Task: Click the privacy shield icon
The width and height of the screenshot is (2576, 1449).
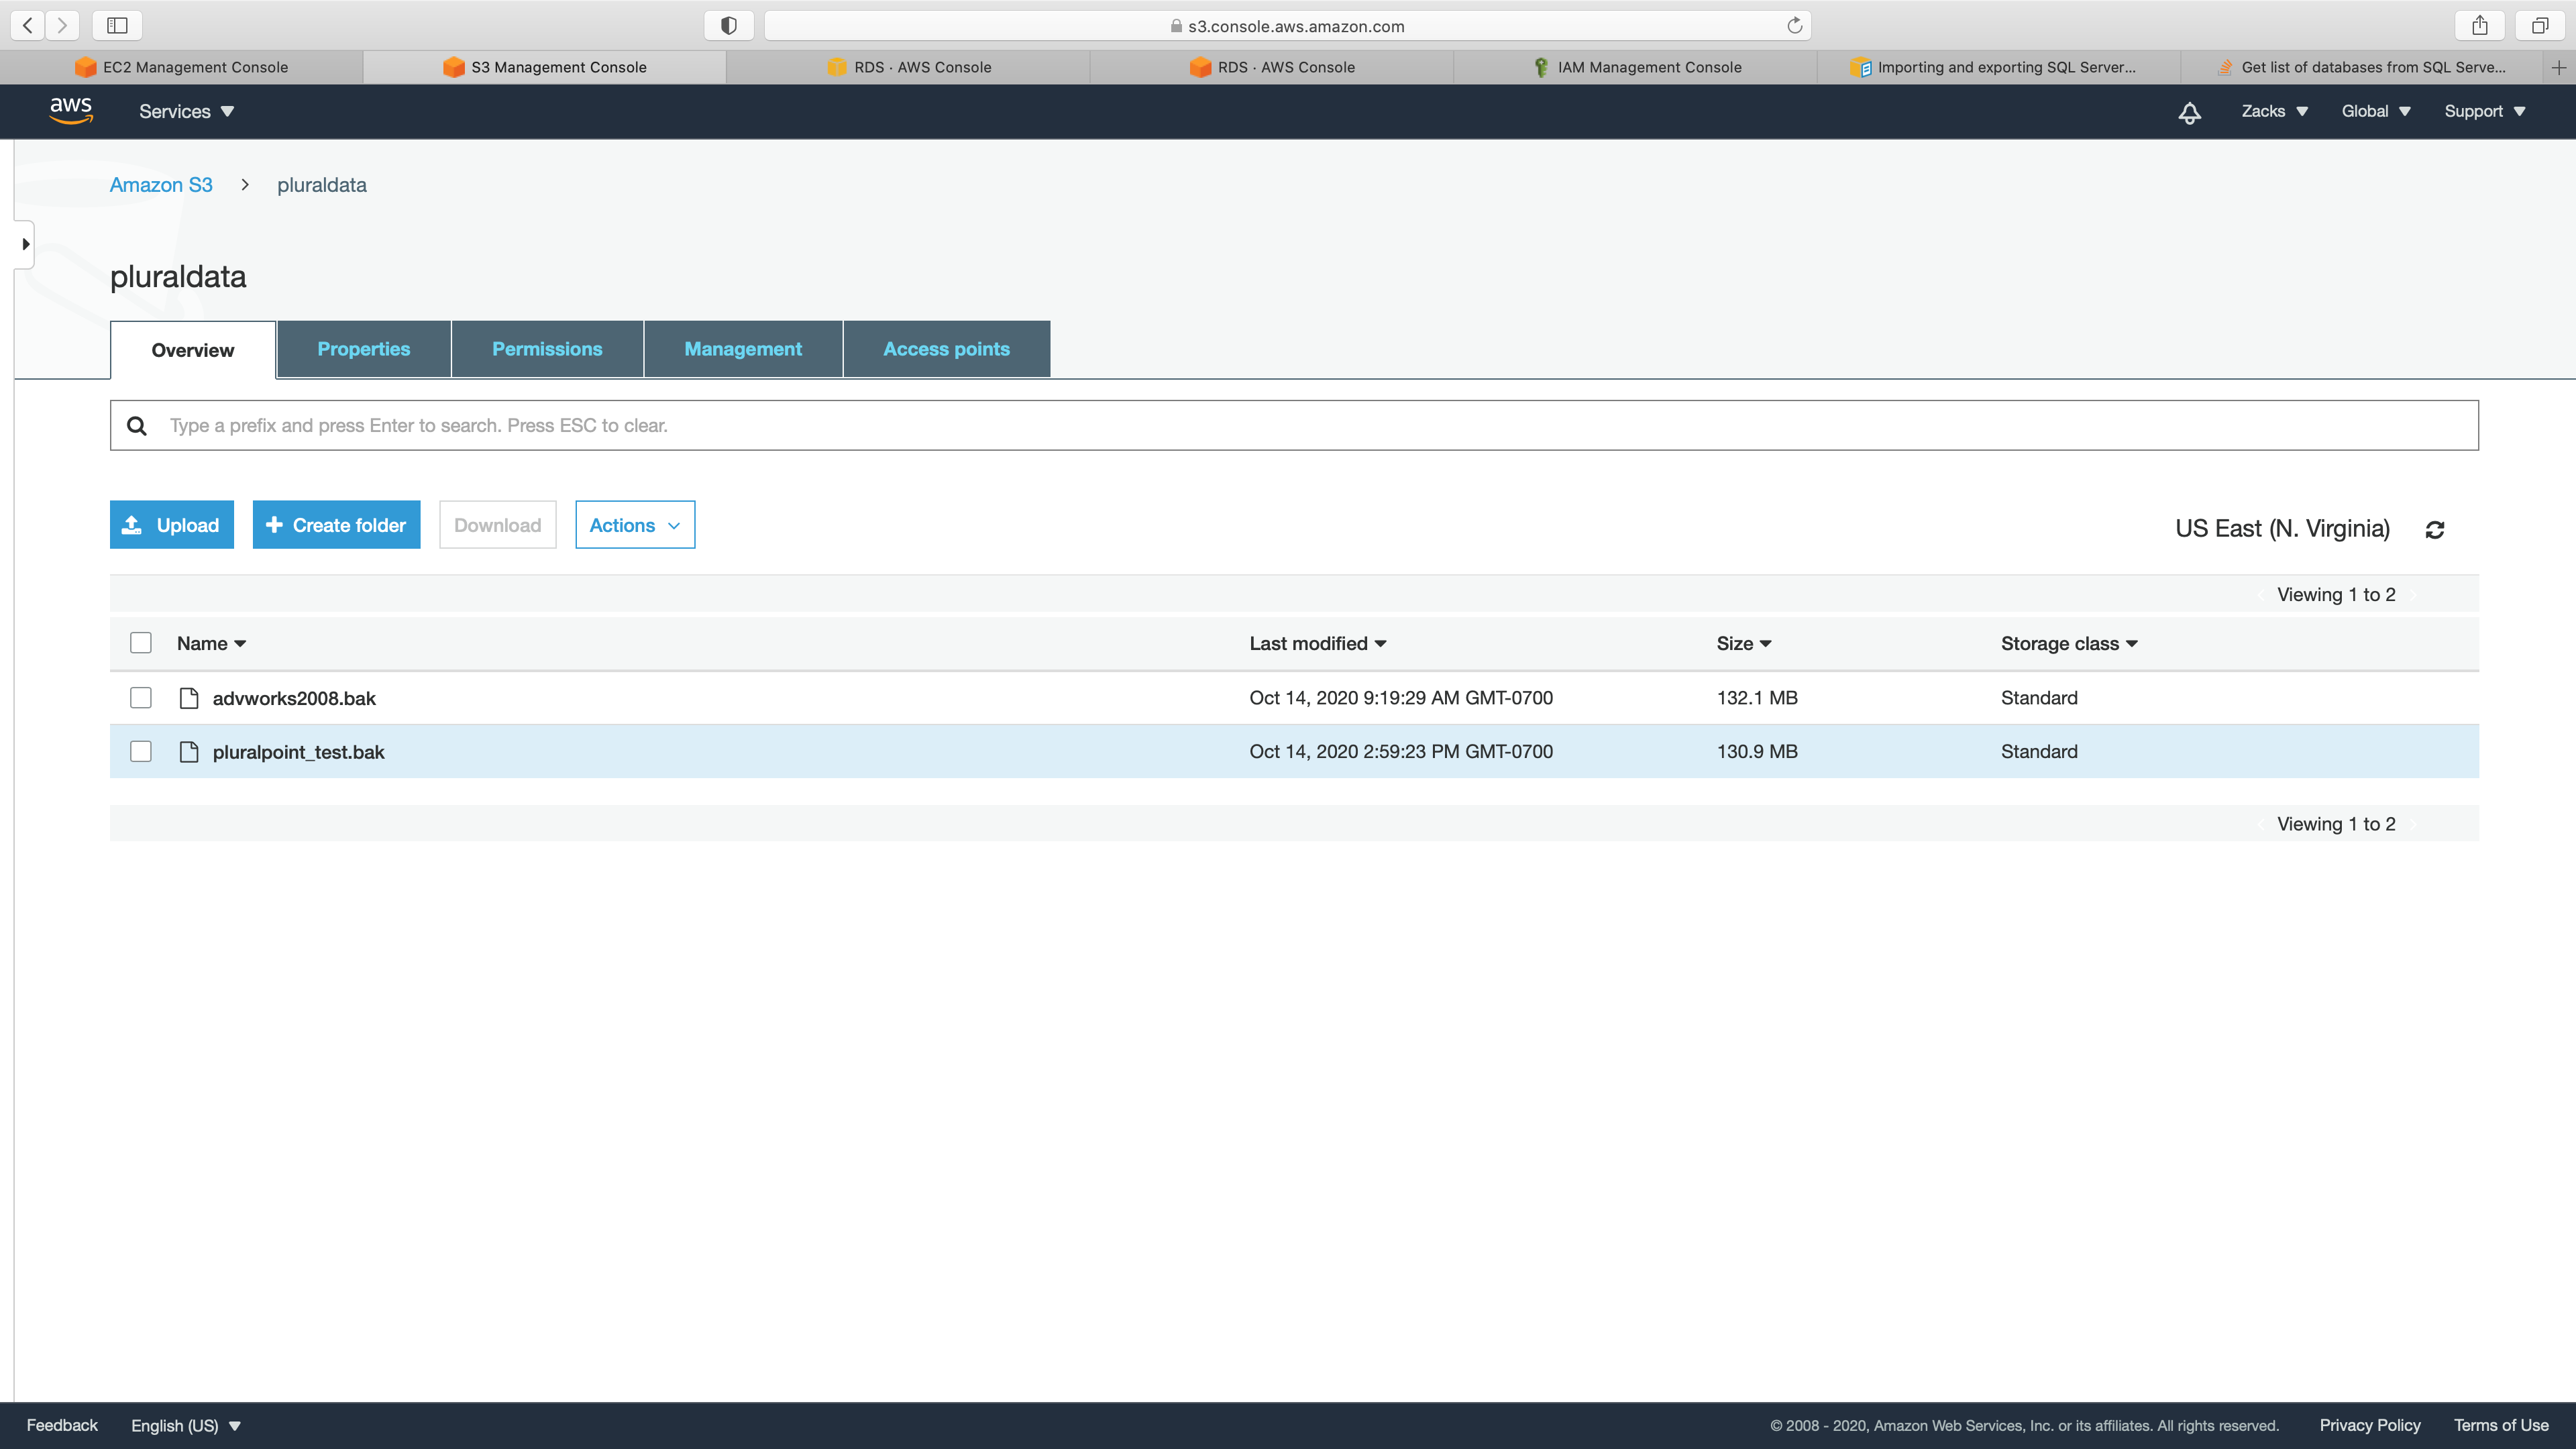Action: click(x=729, y=26)
